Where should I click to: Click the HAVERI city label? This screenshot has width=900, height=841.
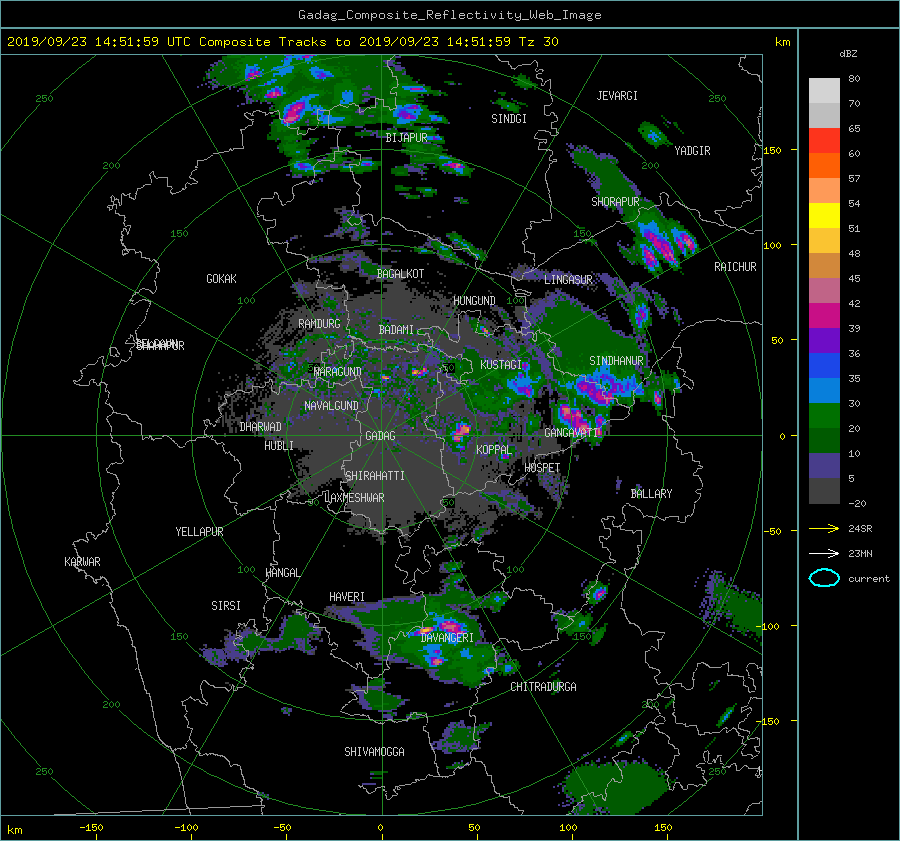pyautogui.click(x=347, y=597)
